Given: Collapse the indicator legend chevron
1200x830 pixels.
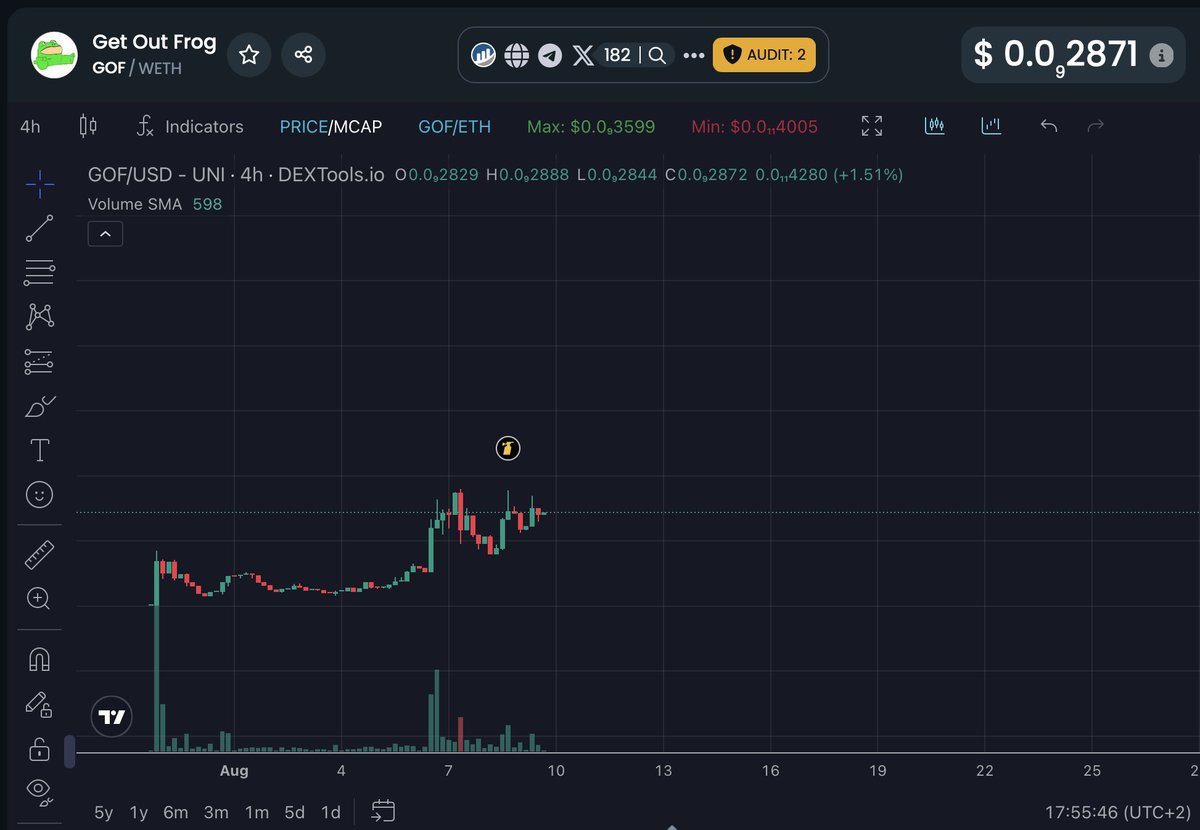Looking at the screenshot, I should [105, 234].
